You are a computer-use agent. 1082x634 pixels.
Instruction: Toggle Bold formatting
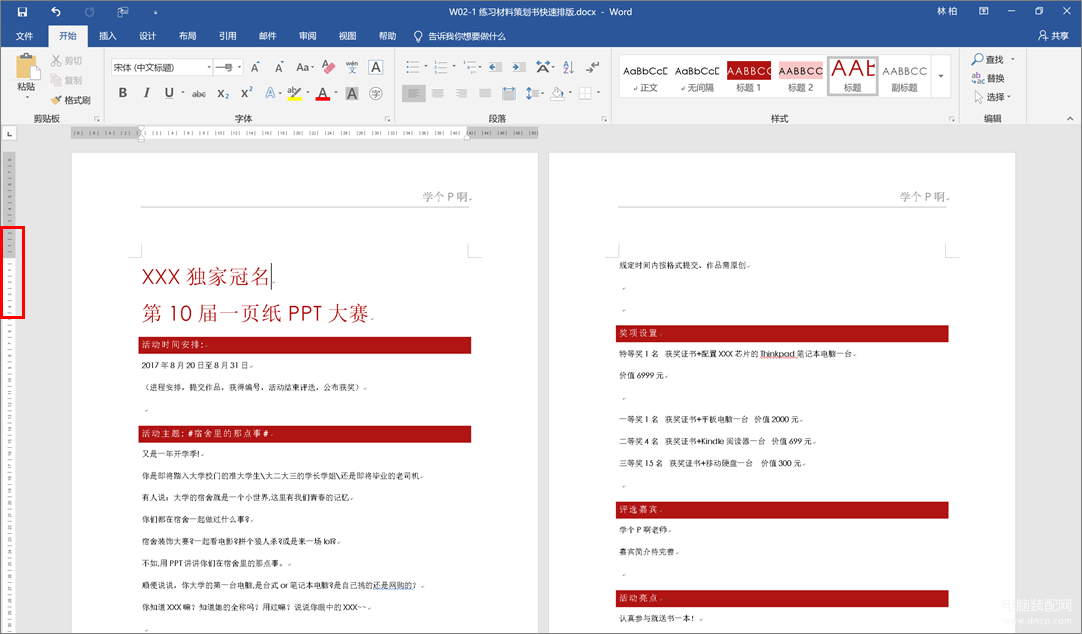tap(123, 93)
